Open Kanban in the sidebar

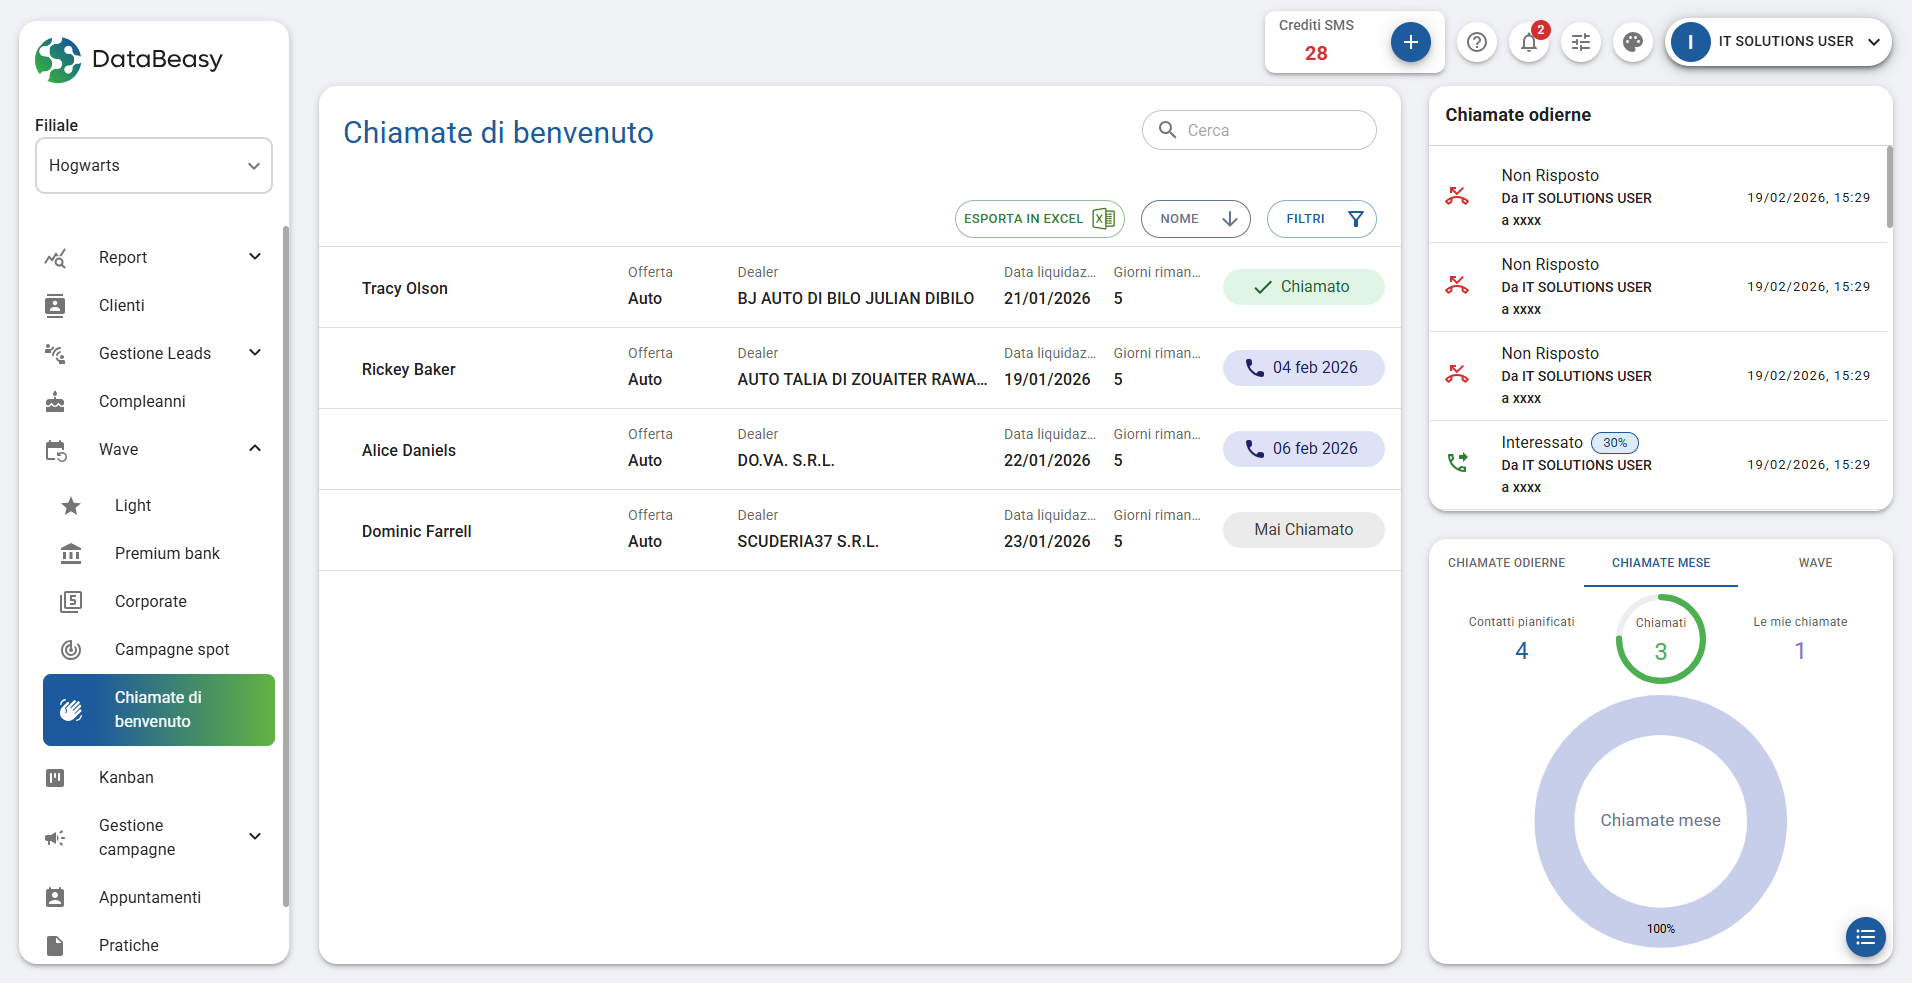126,777
